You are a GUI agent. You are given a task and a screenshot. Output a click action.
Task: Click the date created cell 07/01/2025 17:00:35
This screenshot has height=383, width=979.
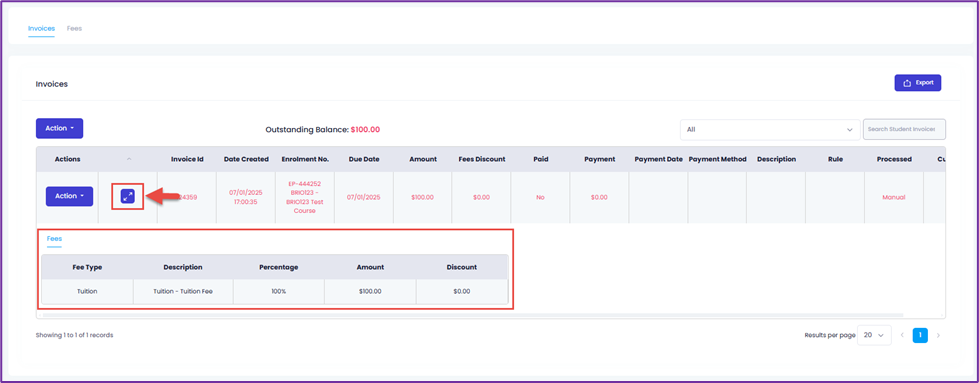click(x=246, y=197)
